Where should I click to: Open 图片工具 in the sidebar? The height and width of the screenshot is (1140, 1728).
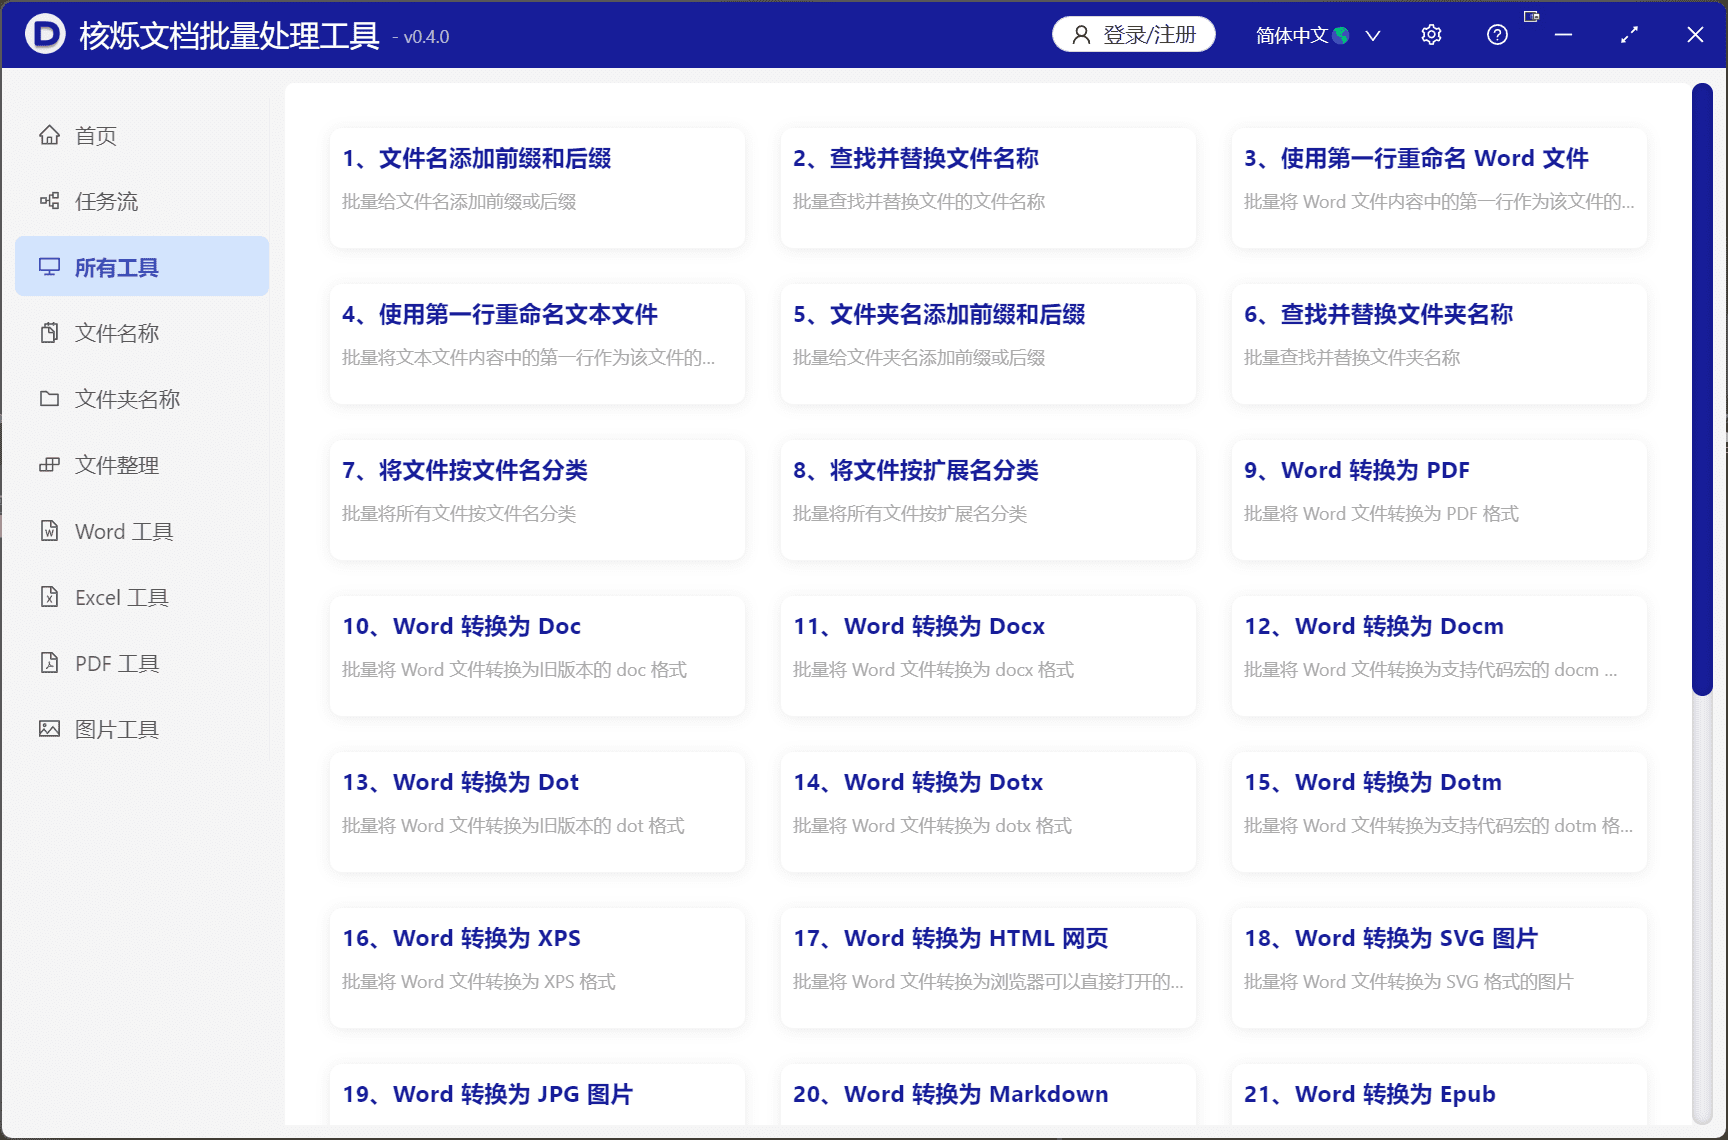pos(142,729)
